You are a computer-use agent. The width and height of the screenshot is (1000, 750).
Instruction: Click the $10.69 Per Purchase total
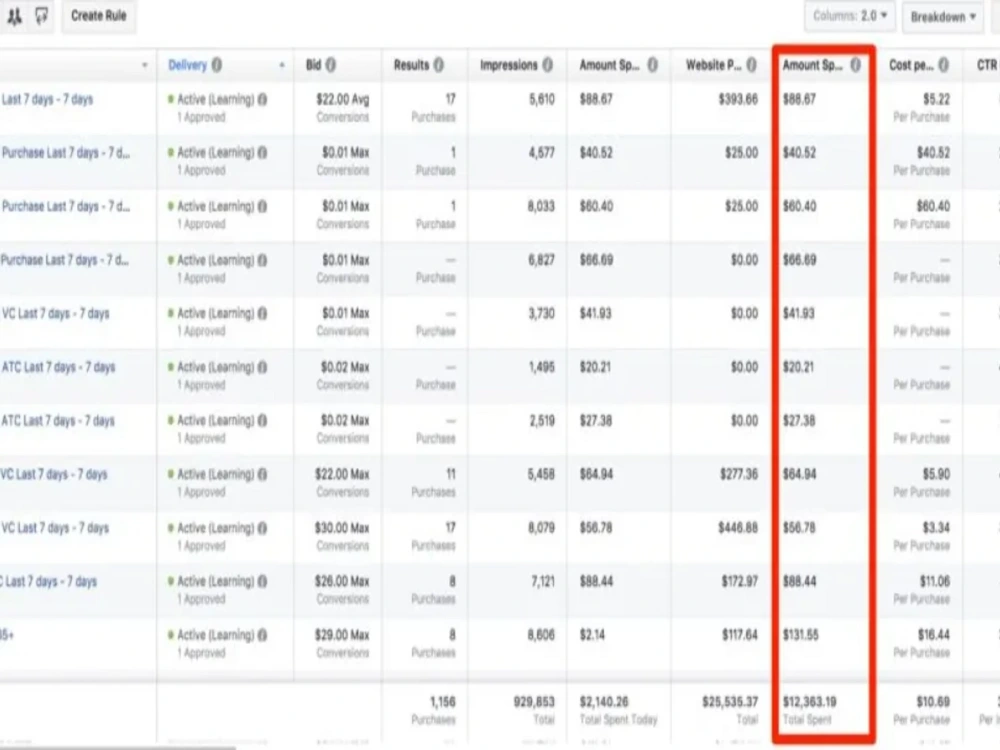933,702
